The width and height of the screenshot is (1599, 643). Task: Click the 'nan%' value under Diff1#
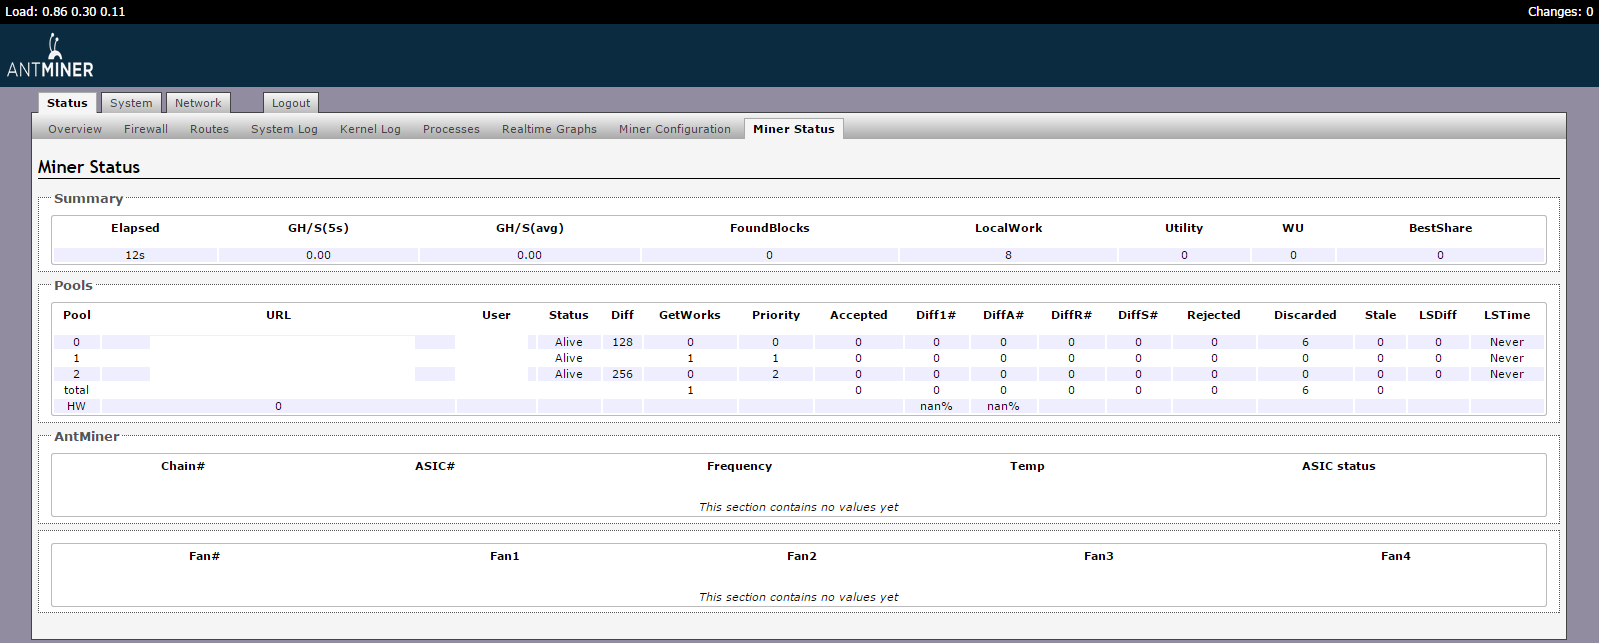(936, 406)
